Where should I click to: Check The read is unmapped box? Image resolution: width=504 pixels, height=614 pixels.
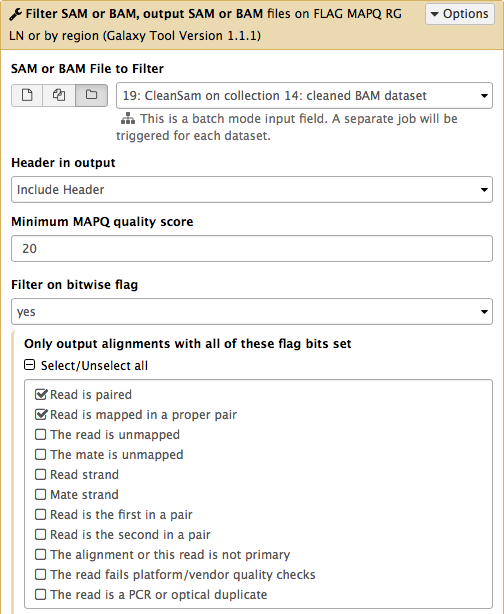click(x=40, y=434)
